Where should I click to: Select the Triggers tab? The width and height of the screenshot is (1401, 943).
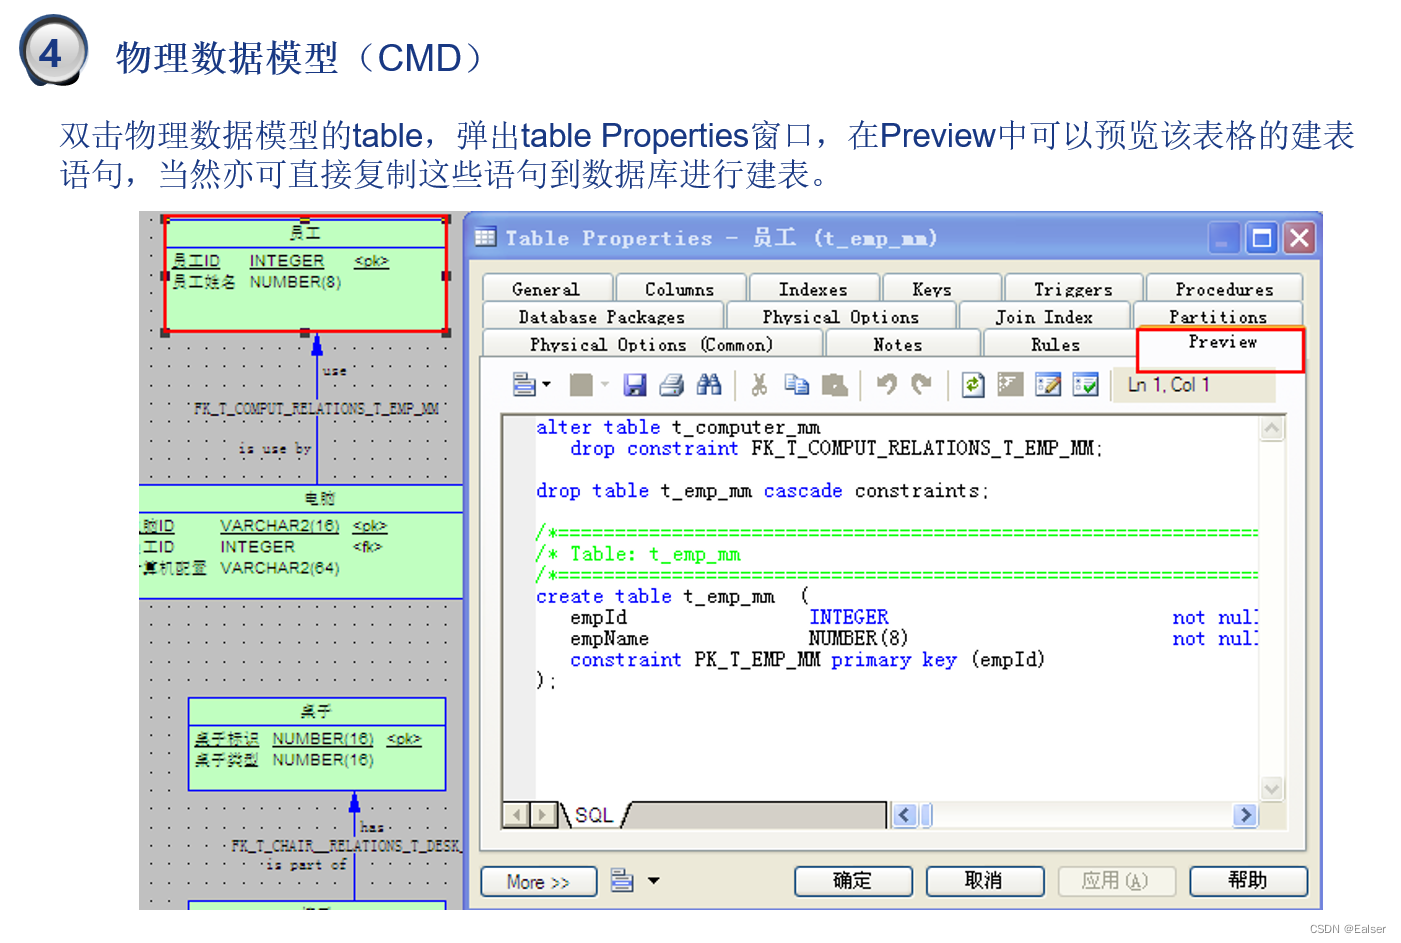[1073, 289]
